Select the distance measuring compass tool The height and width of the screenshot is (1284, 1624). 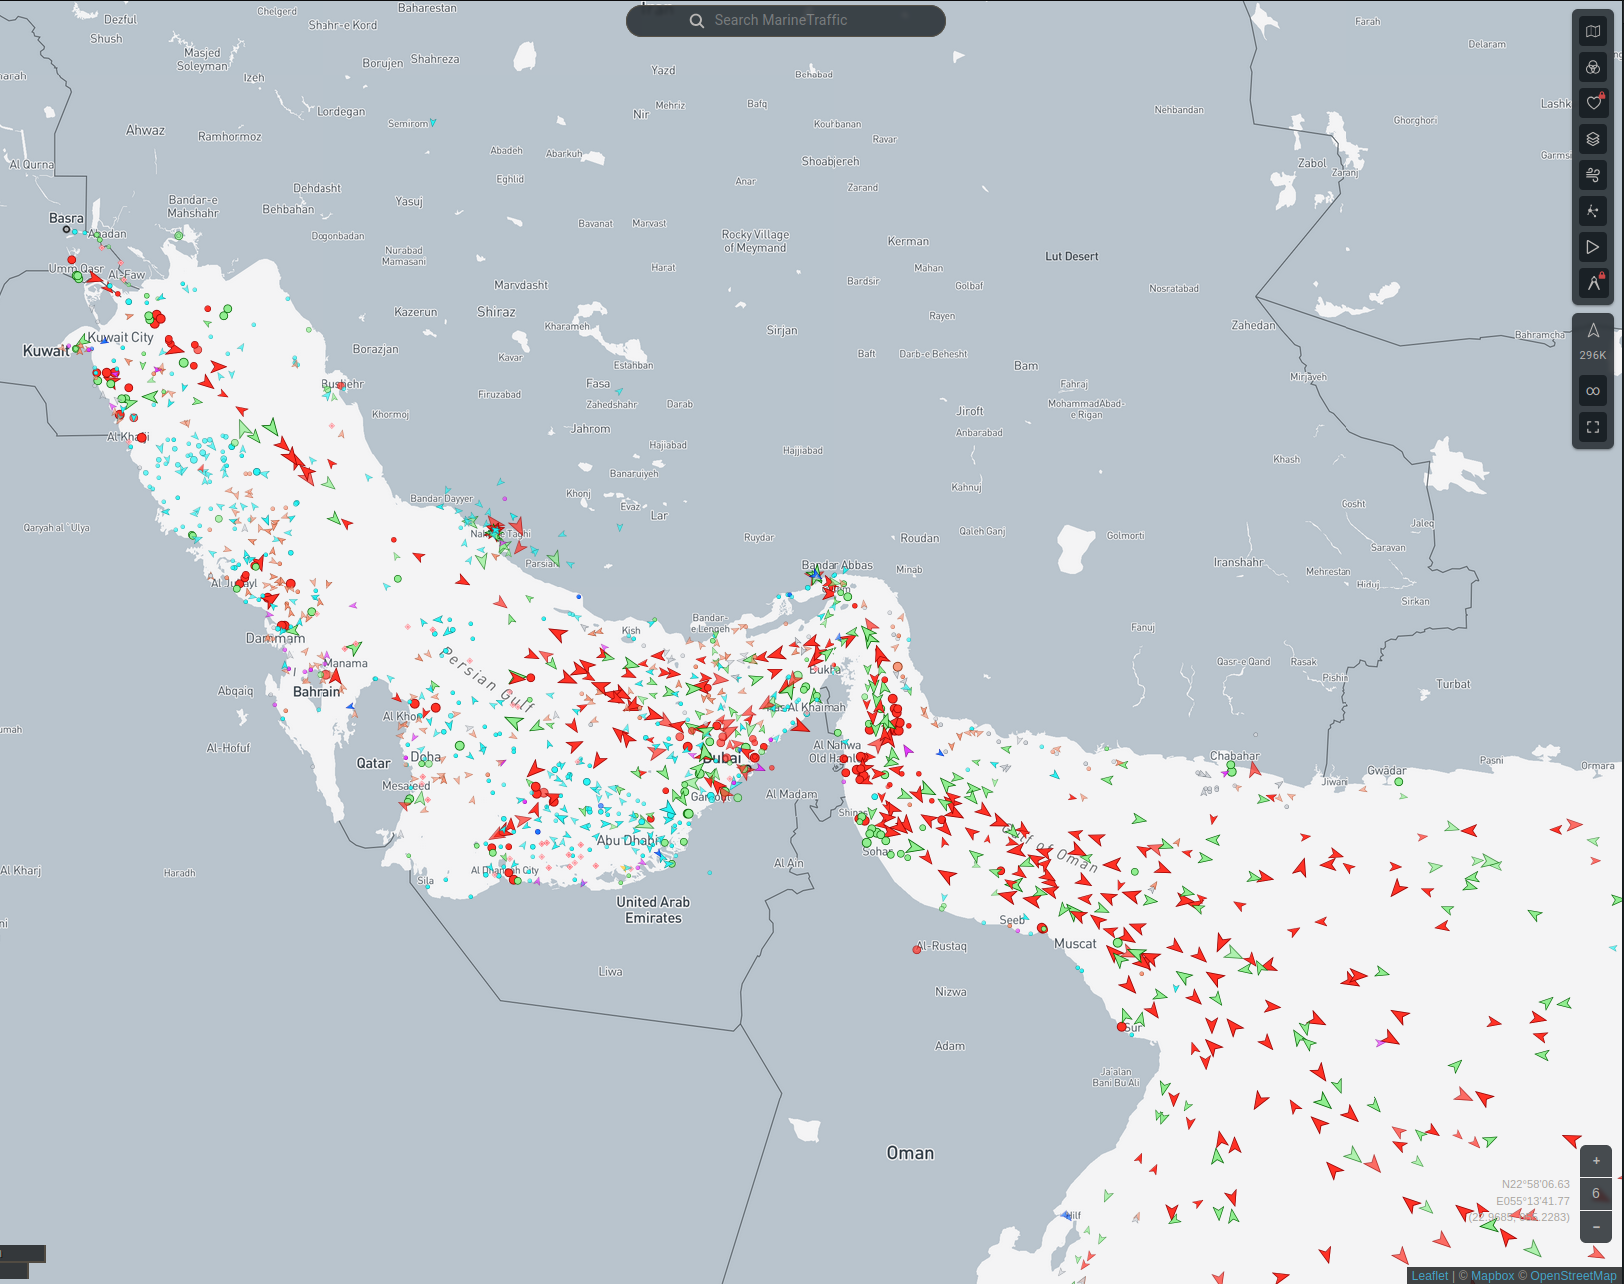click(x=1593, y=283)
